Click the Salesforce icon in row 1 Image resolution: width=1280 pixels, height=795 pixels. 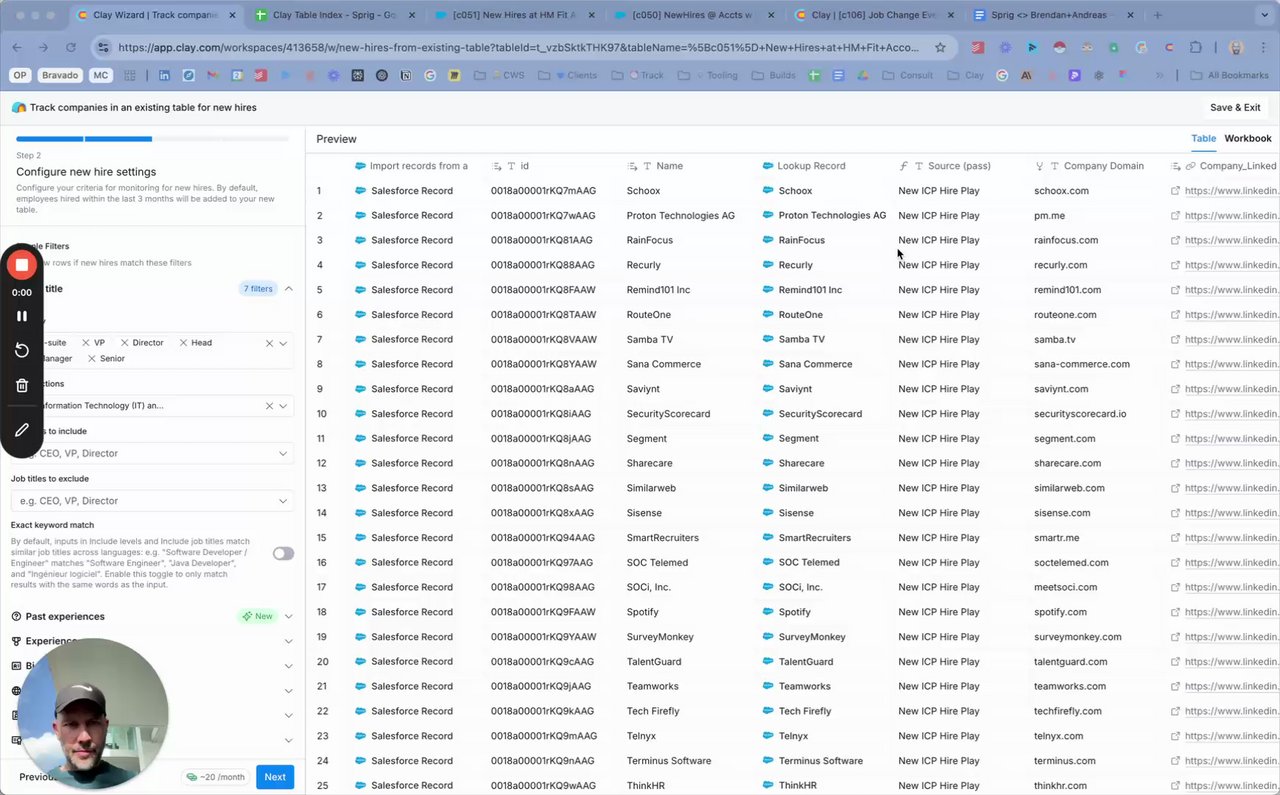point(360,191)
